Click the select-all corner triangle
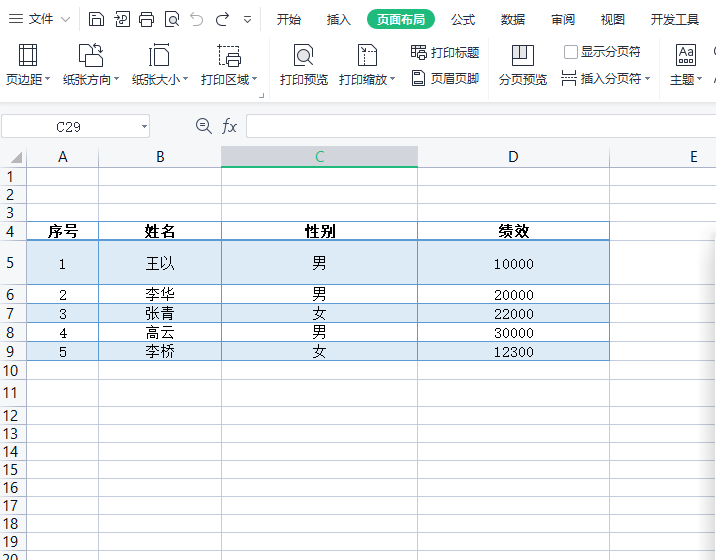Image resolution: width=716 pixels, height=560 pixels. (16, 157)
